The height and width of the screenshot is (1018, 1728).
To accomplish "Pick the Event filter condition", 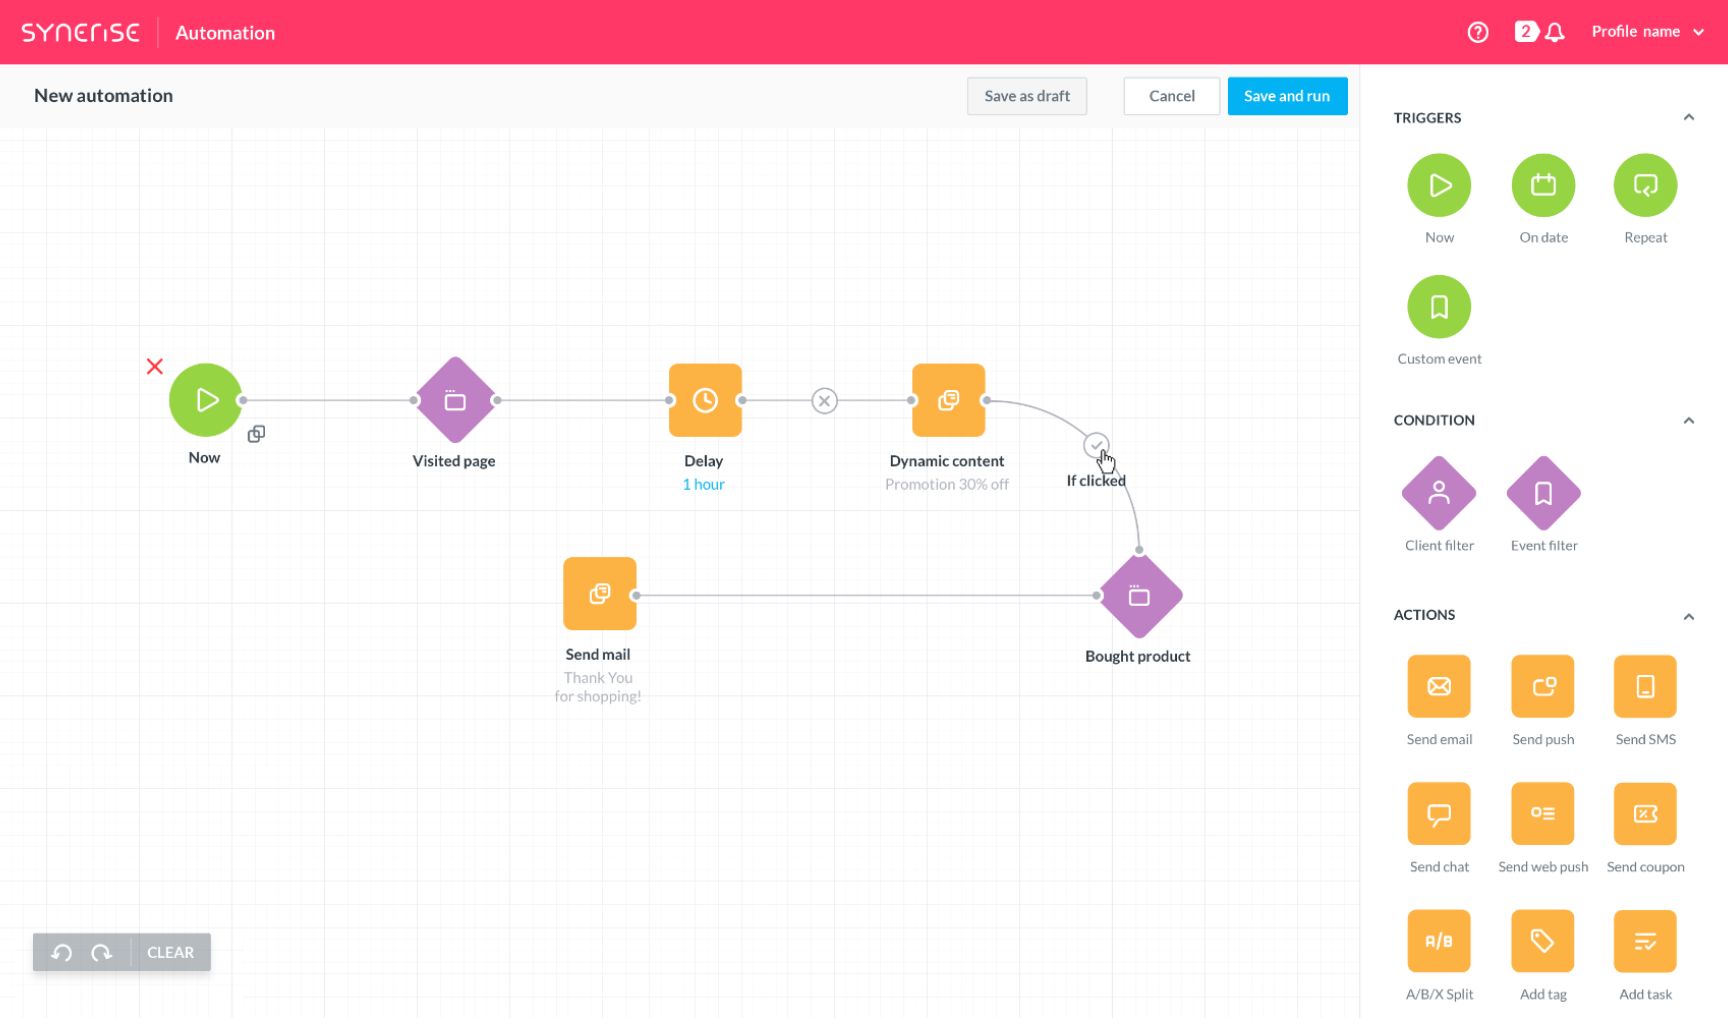I will pos(1542,493).
